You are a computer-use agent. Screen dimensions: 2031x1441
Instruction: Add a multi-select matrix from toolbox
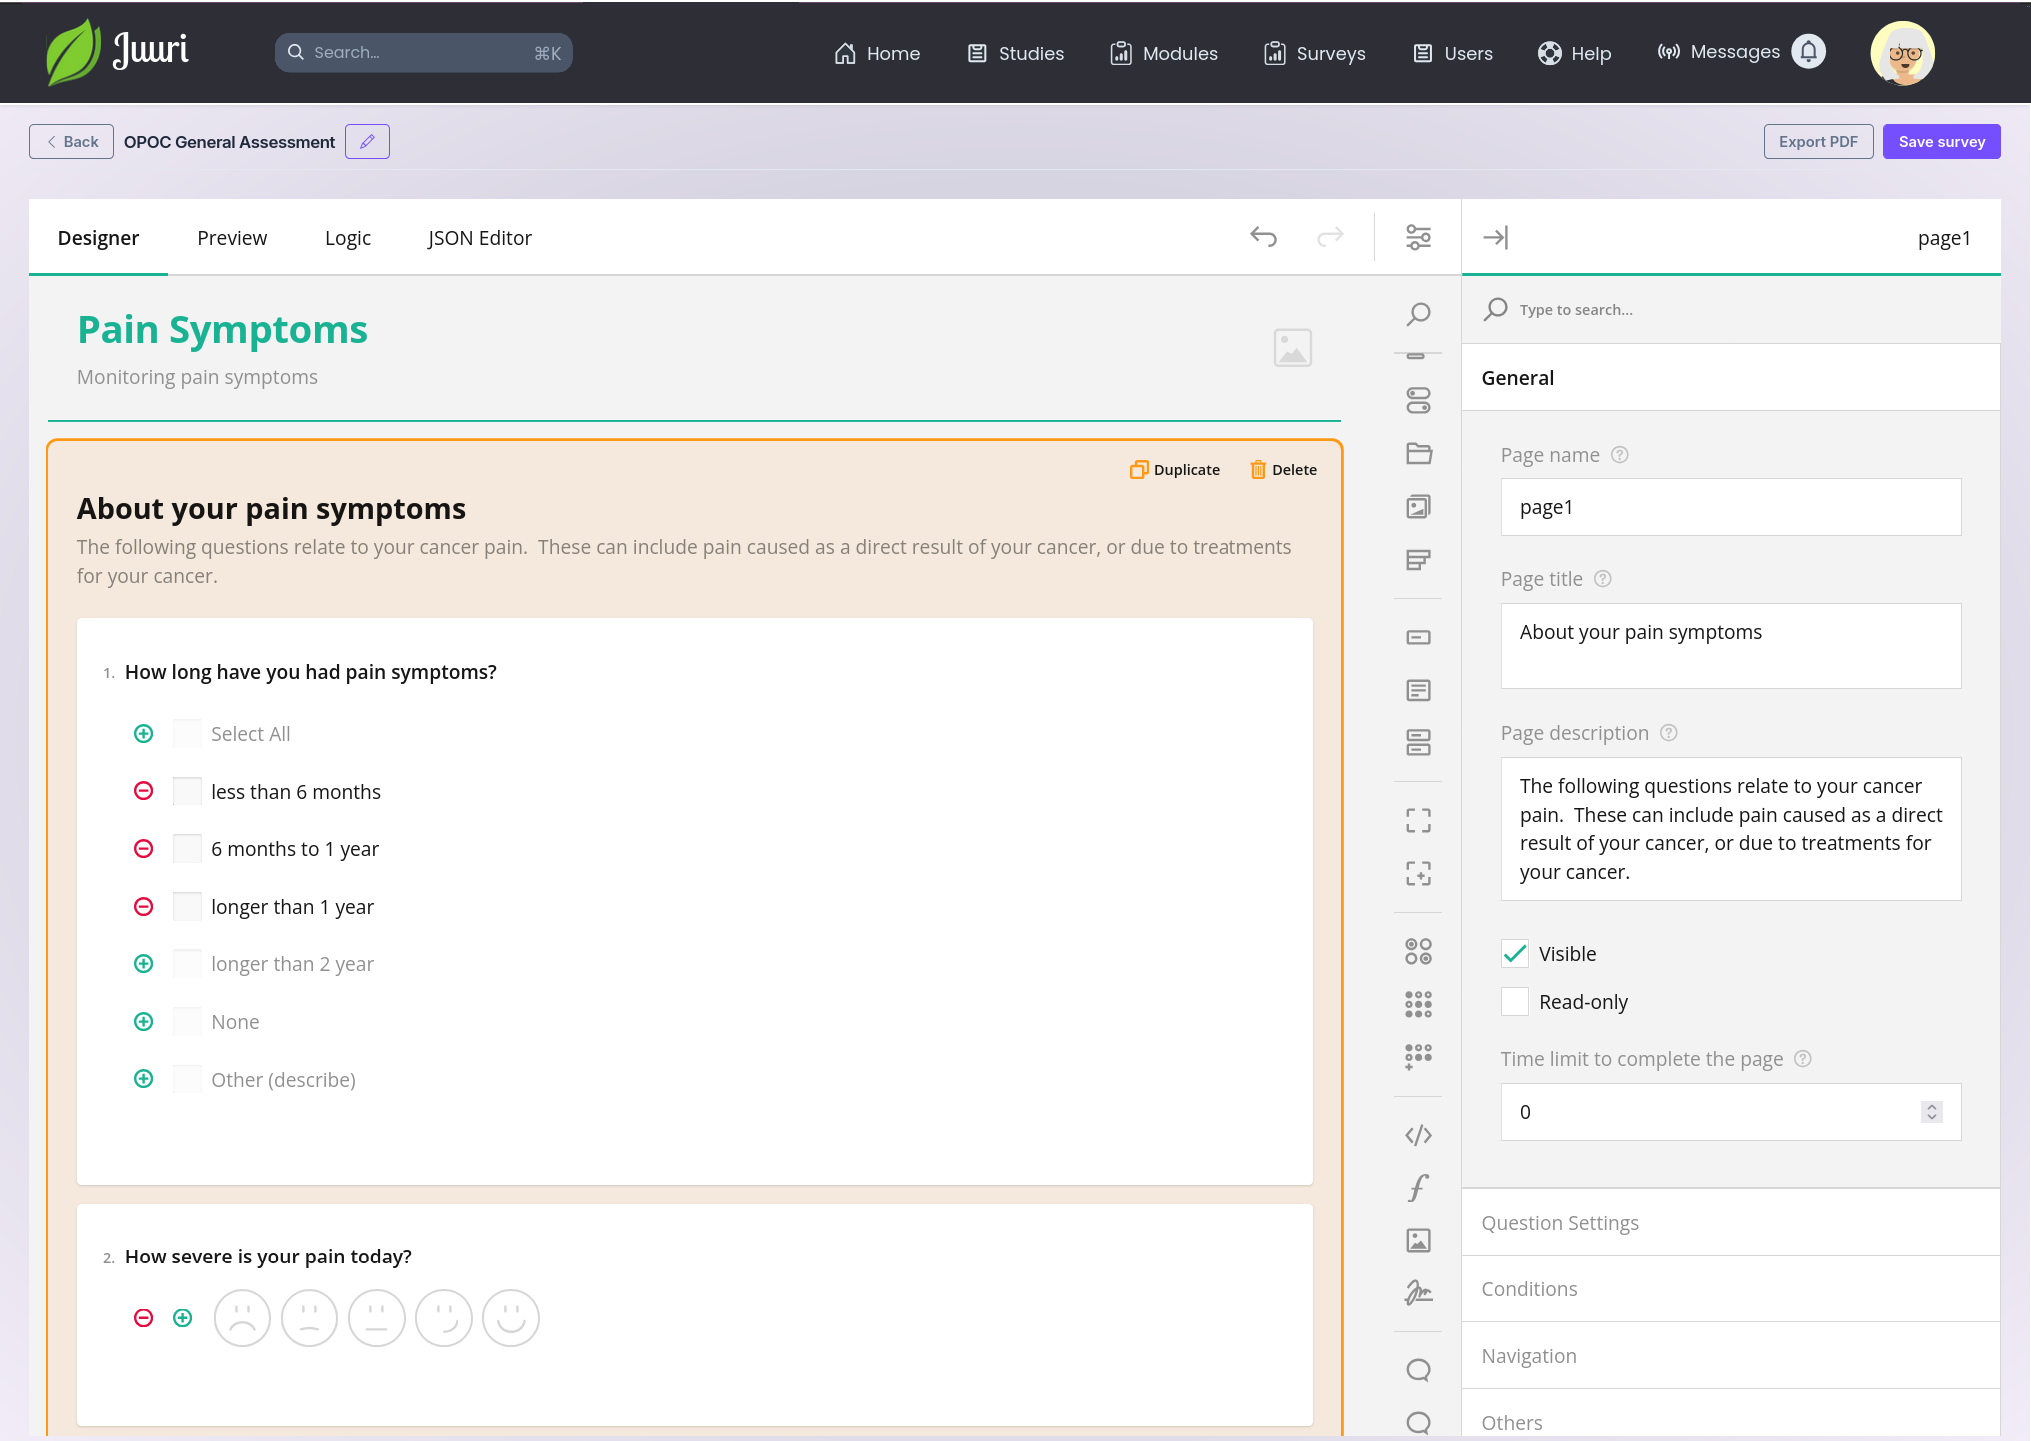1418,1004
